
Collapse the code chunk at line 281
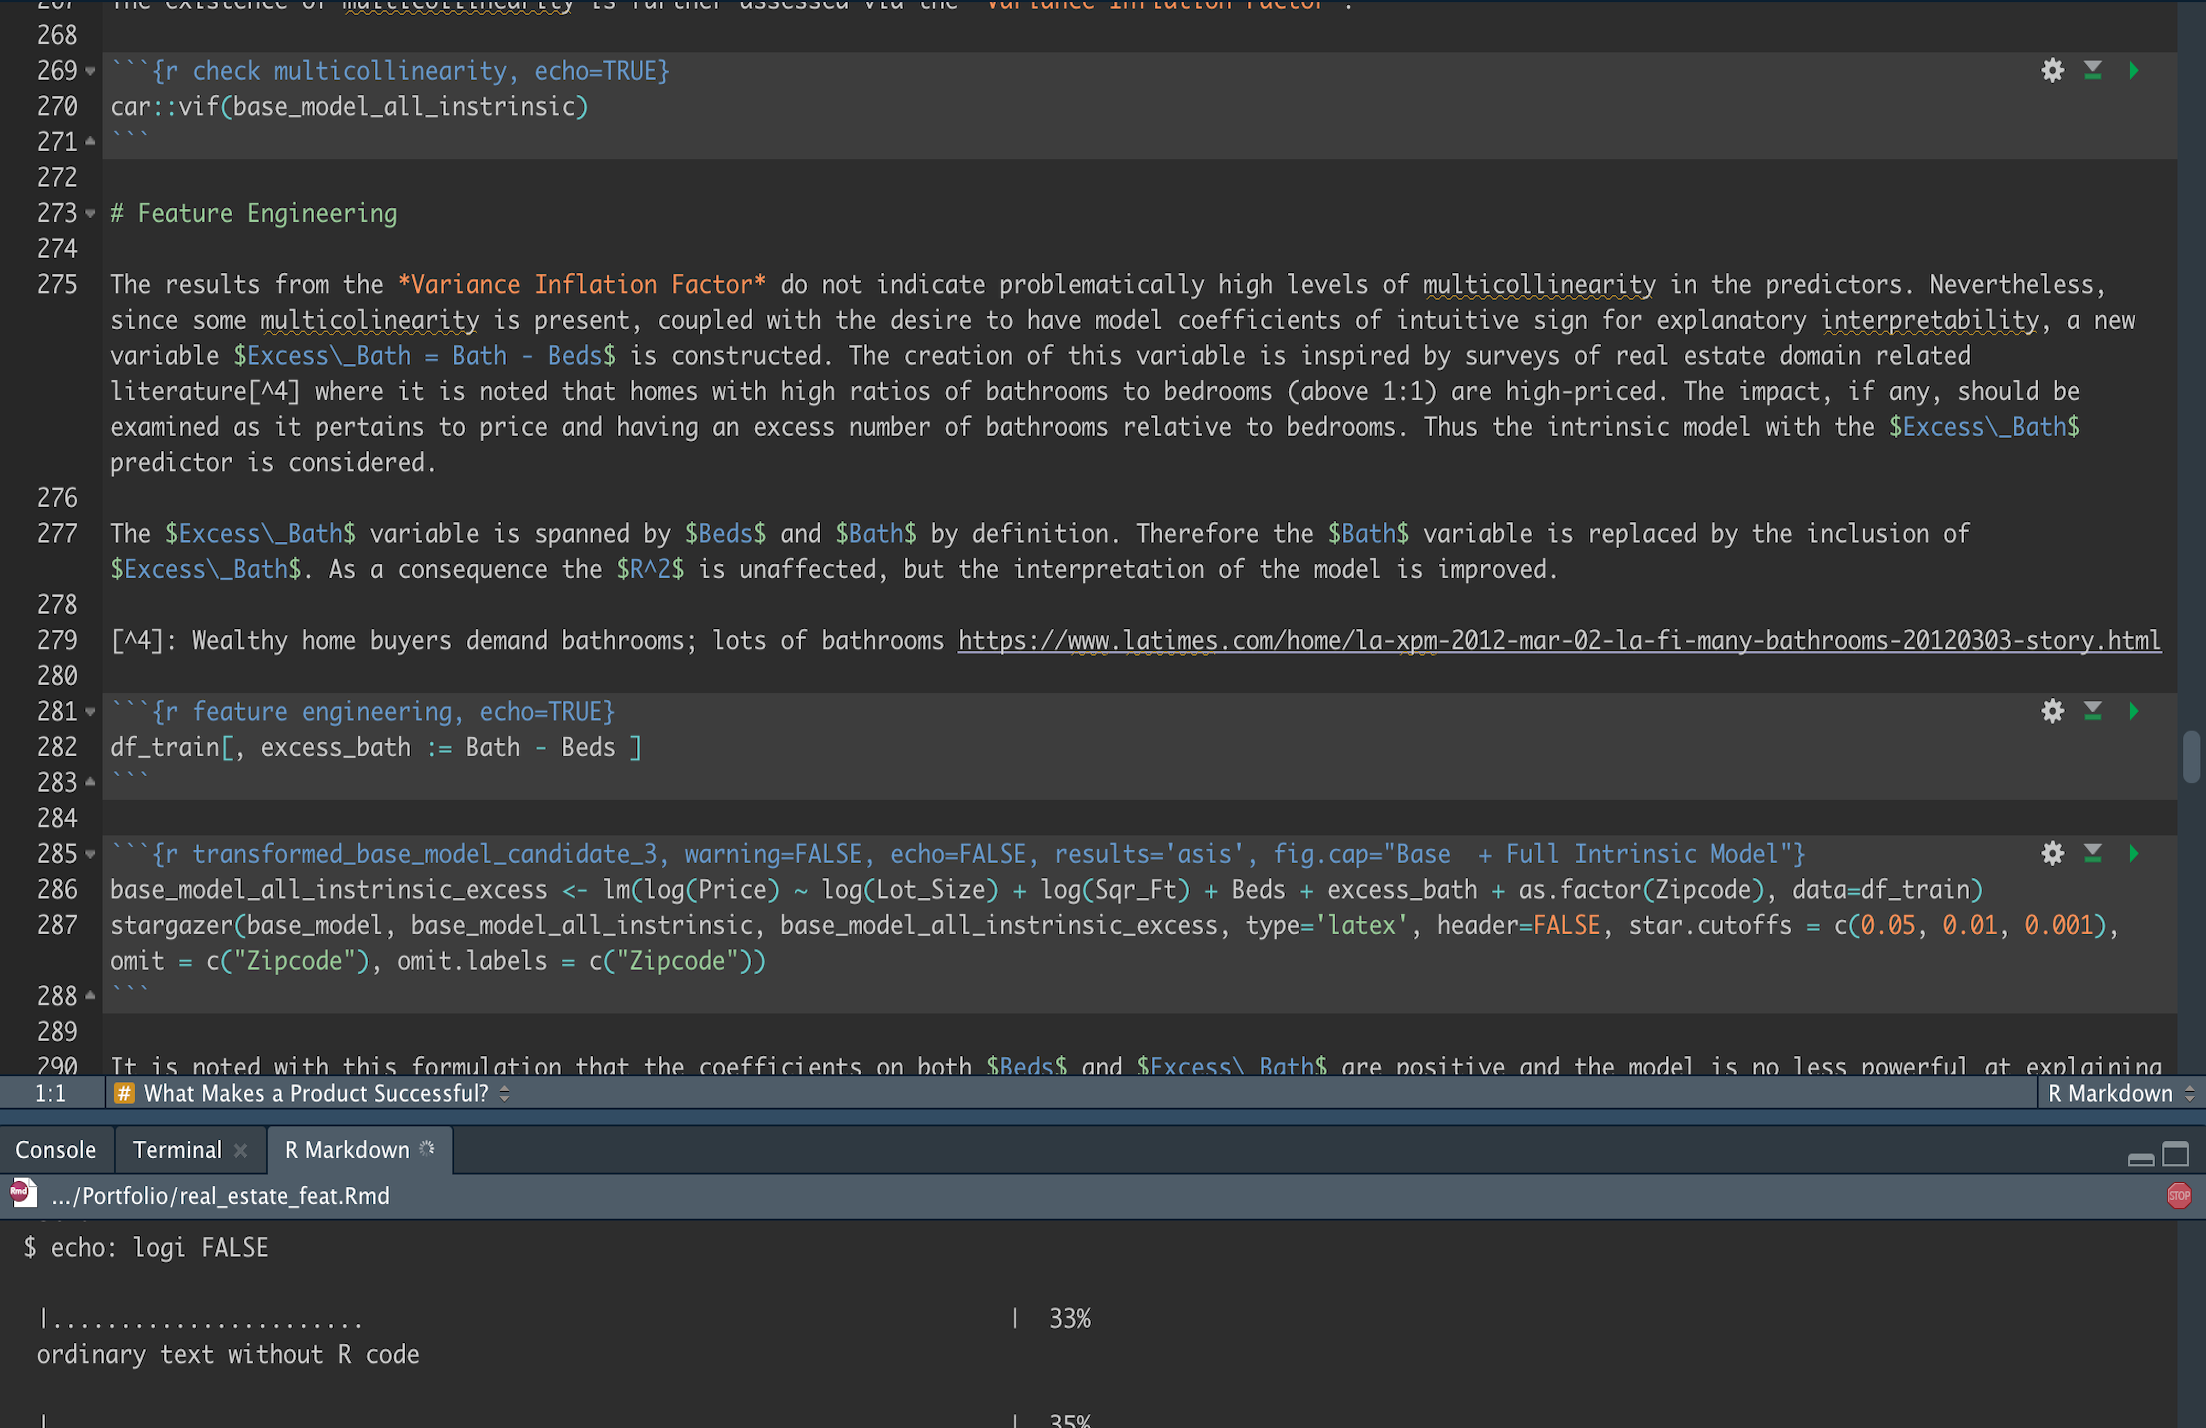[90, 712]
